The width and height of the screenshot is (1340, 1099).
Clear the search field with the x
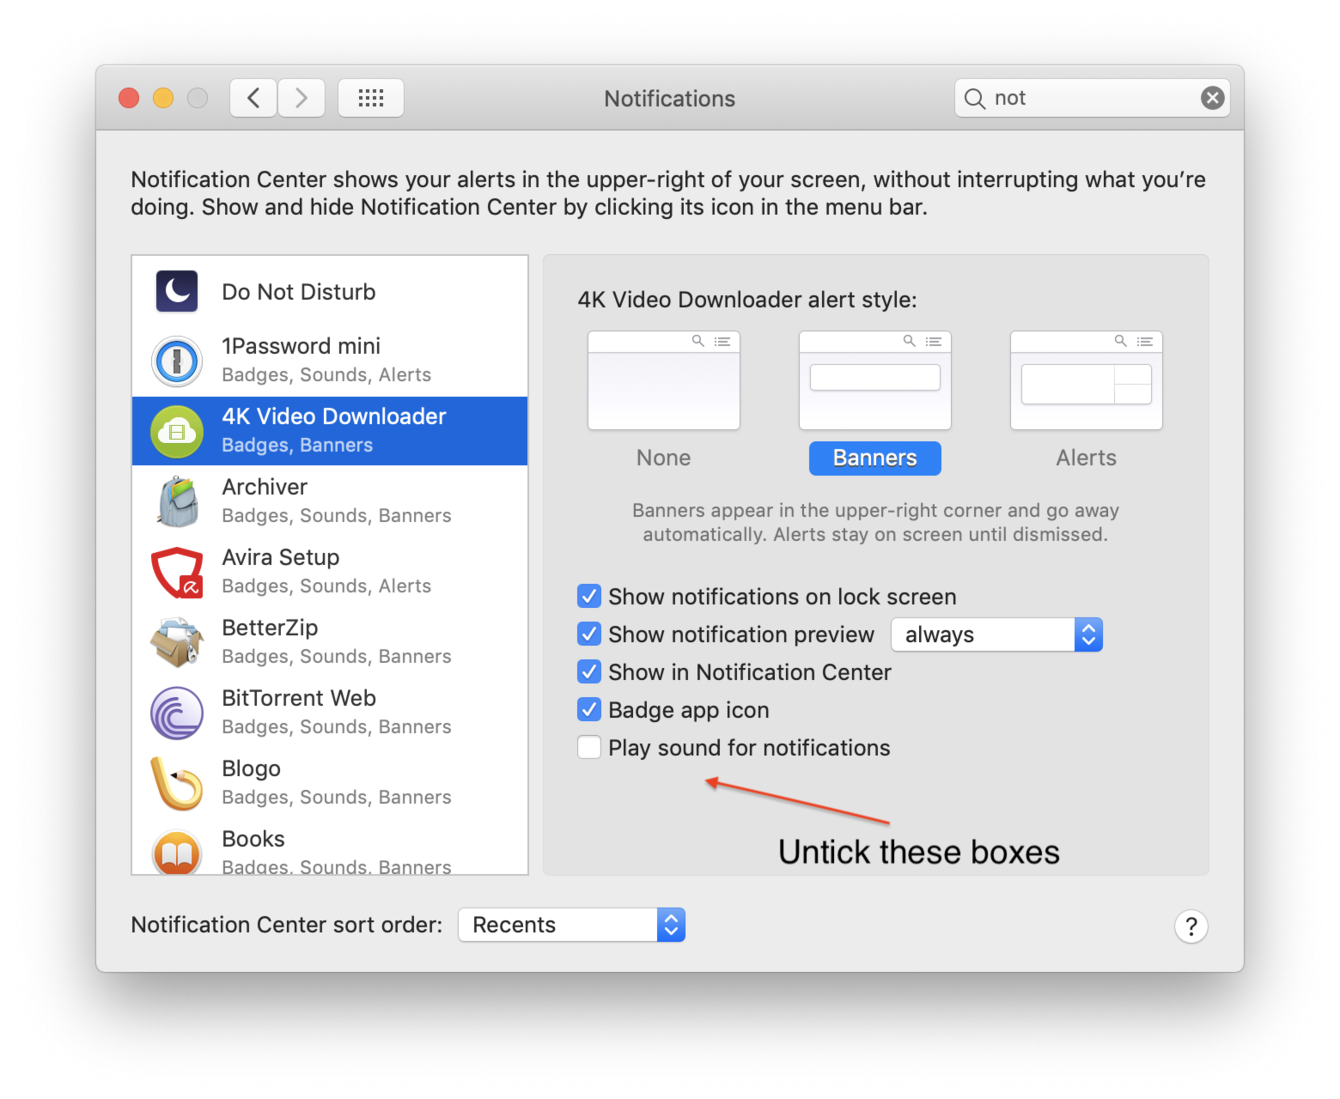click(x=1212, y=97)
